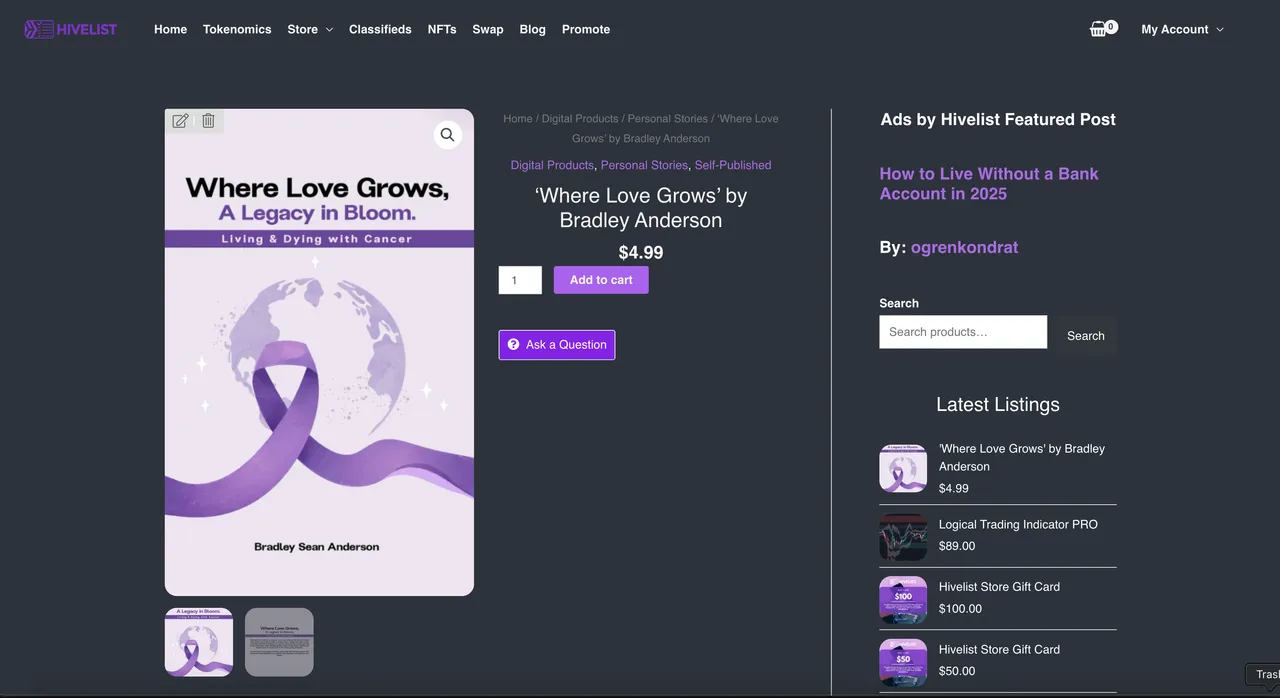Click the main book cover image
Image resolution: width=1280 pixels, height=698 pixels.
pyautogui.click(x=319, y=352)
